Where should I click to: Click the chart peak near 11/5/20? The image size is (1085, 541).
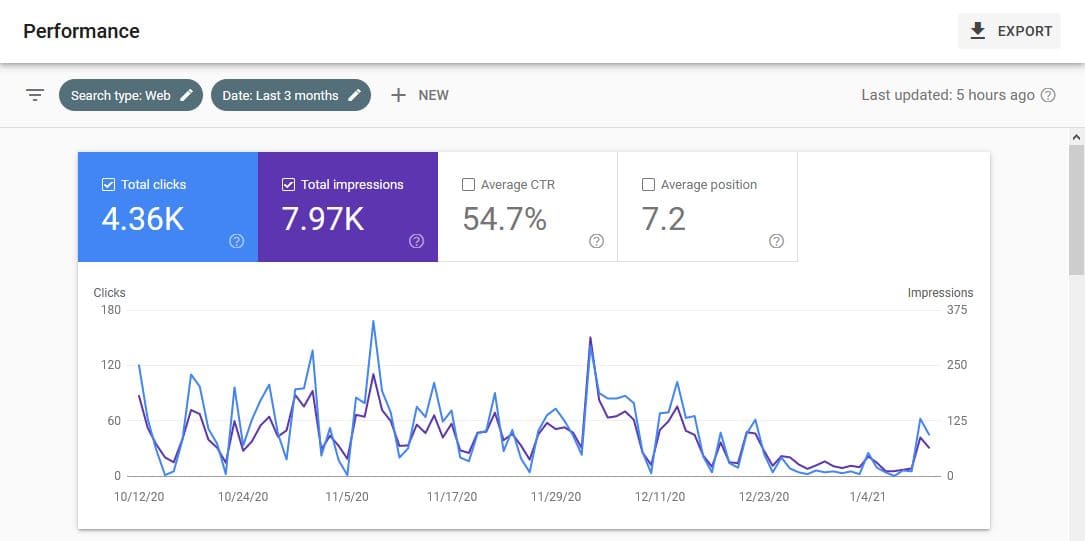pos(373,322)
